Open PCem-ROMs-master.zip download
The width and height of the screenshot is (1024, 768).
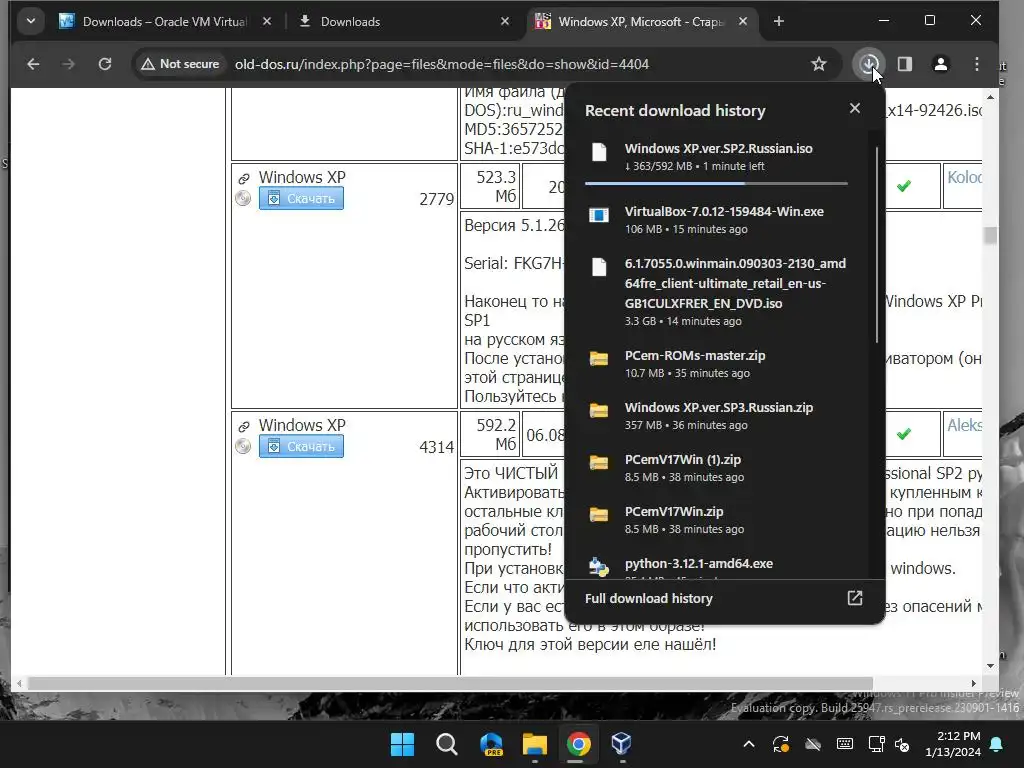pyautogui.click(x=718, y=364)
